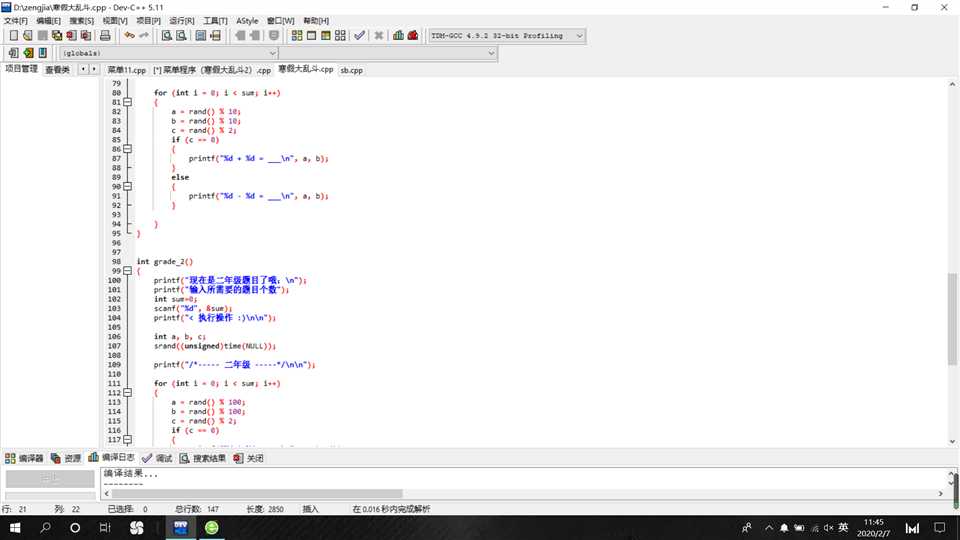Viewport: 960px width, 540px height.
Task: Switch to the 菜单程序(寒假大乱斗2).cpp tab
Action: 212,70
